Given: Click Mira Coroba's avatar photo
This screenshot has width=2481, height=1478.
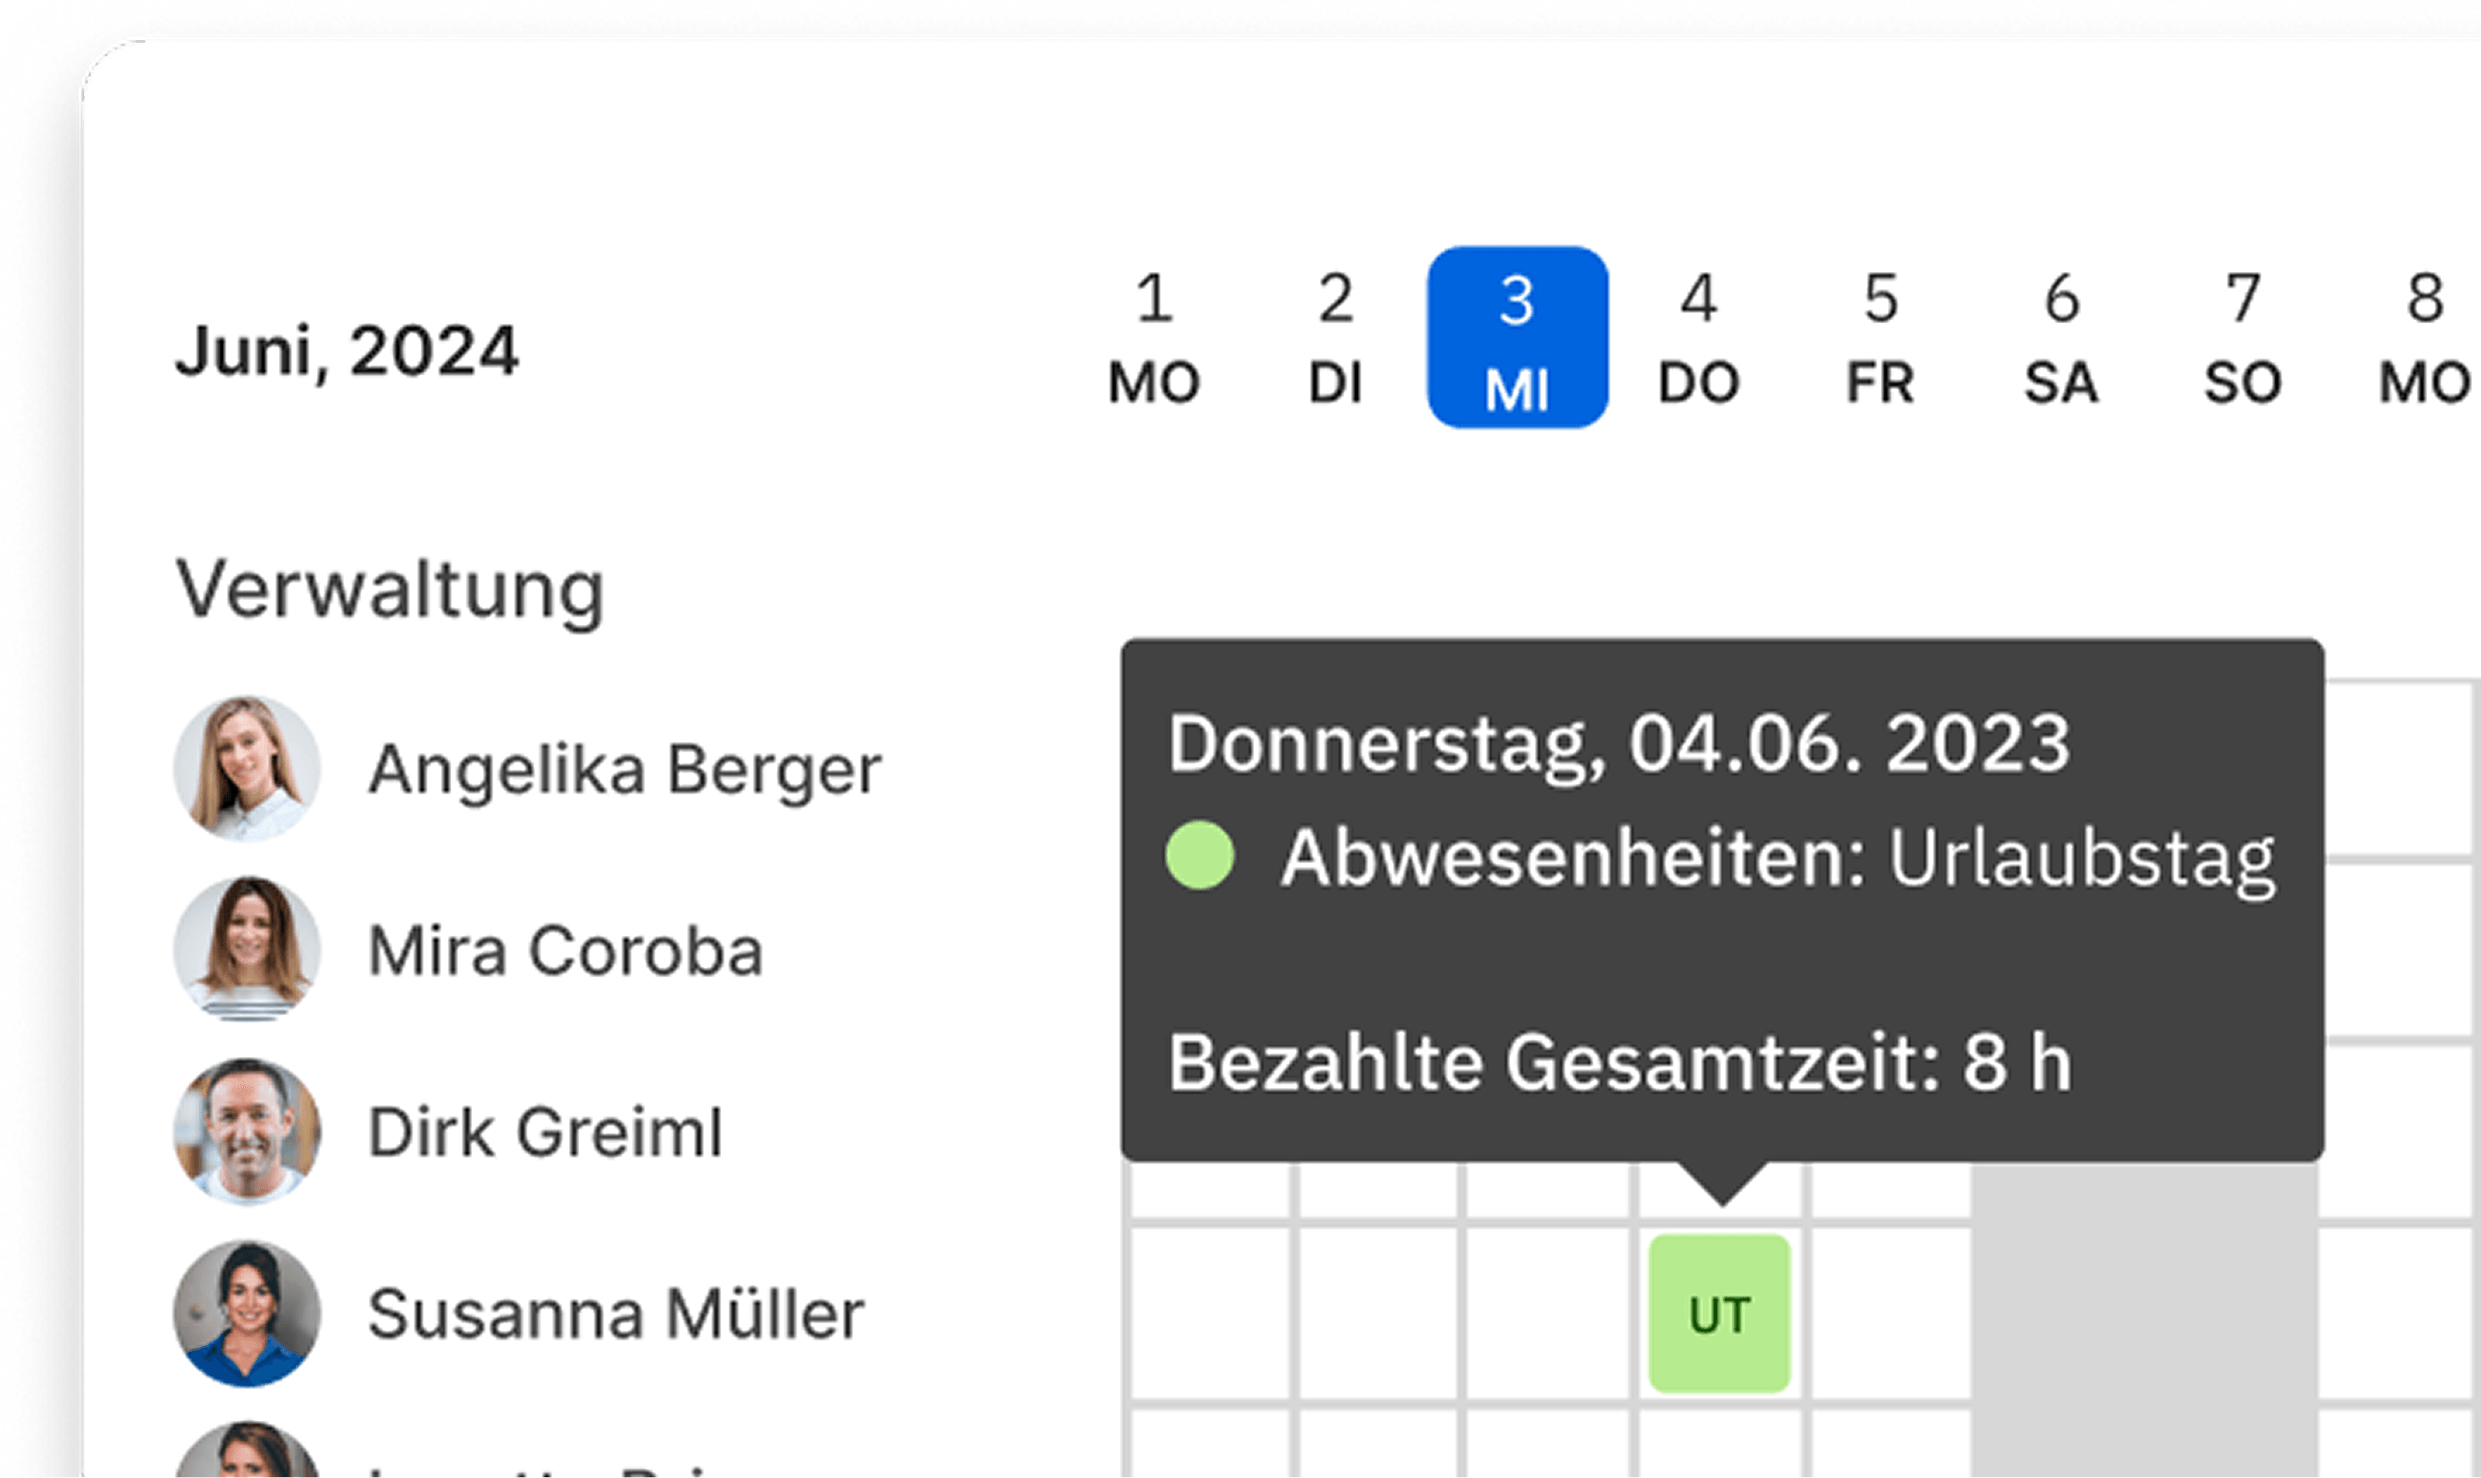Looking at the screenshot, I should [246, 950].
